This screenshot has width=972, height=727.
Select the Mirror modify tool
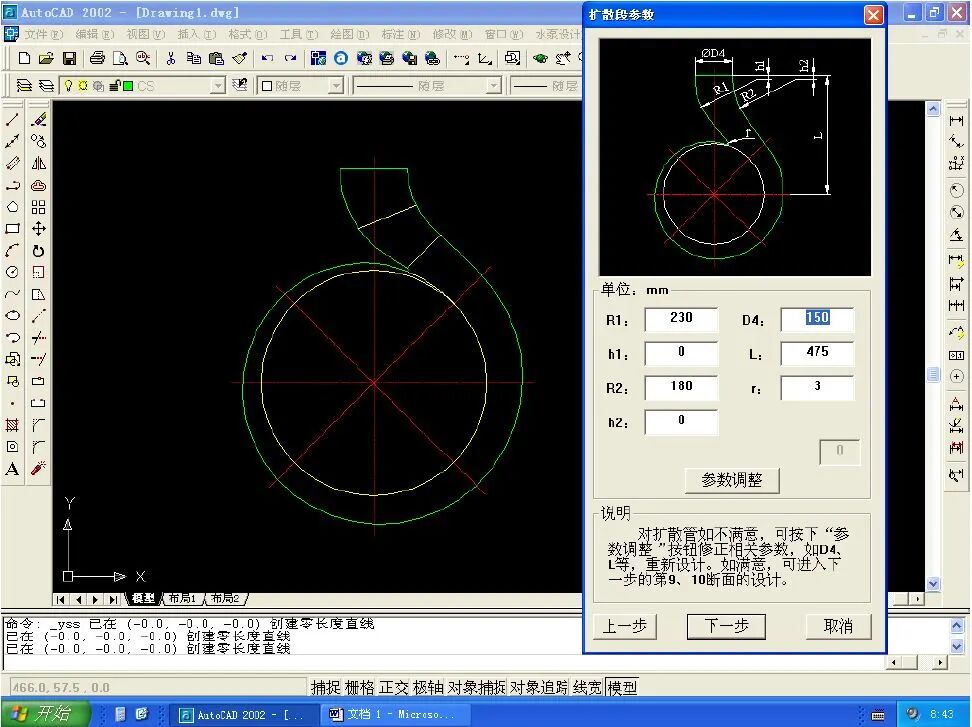point(38,163)
